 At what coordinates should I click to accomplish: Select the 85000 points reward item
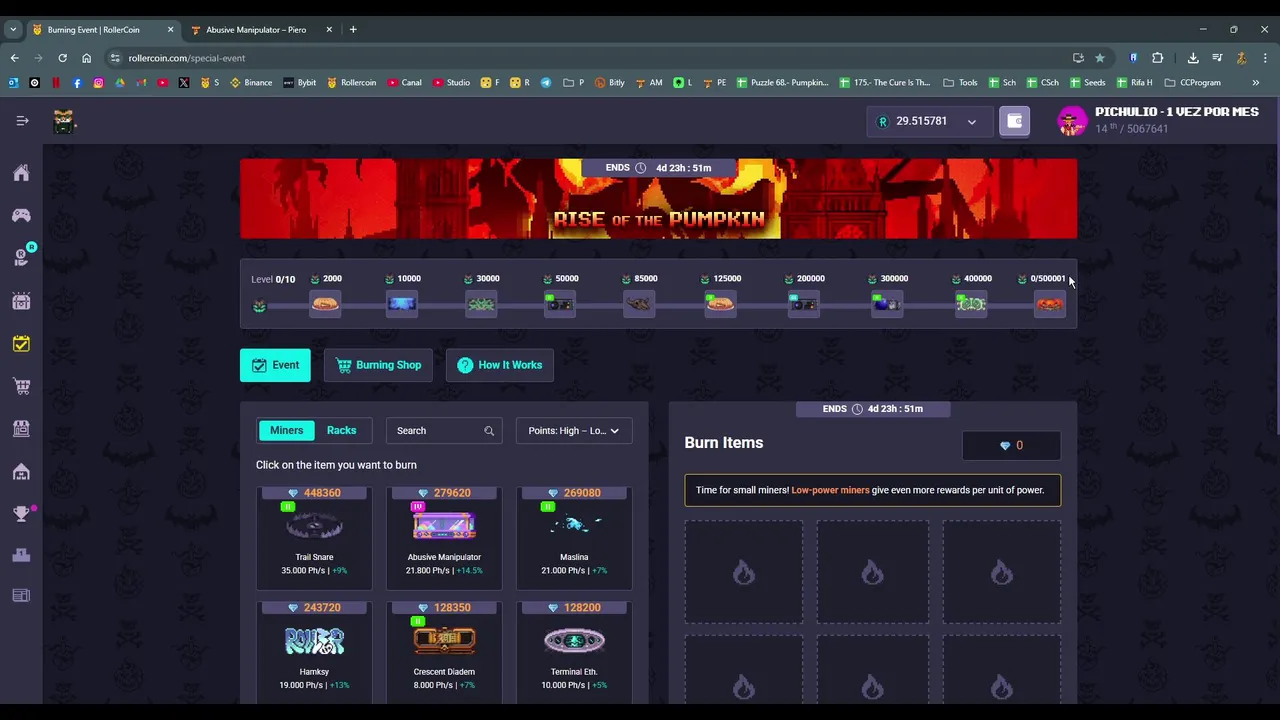pyautogui.click(x=639, y=304)
